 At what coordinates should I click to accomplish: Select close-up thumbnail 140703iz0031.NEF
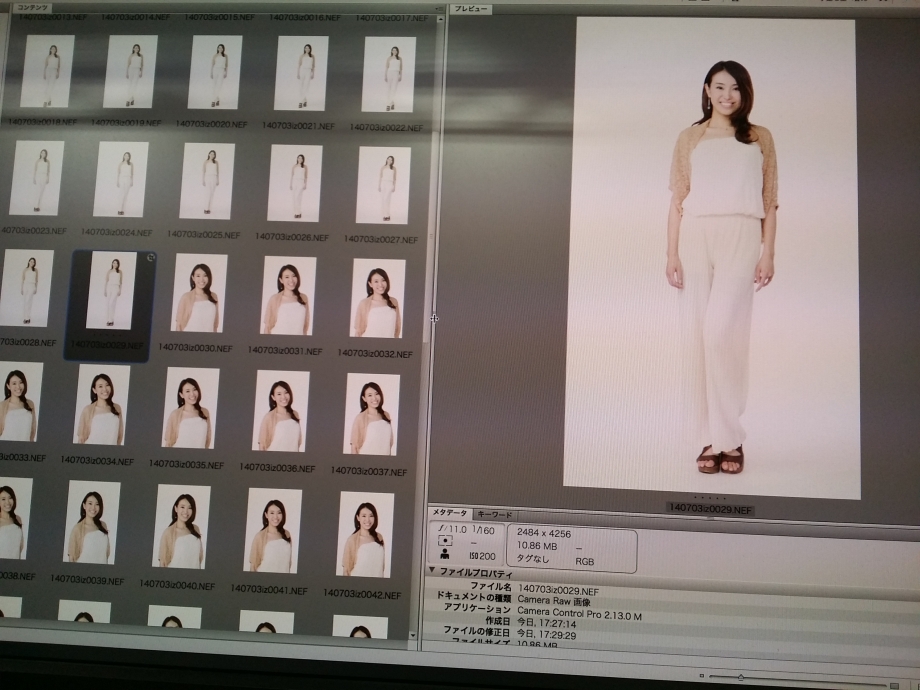pyautogui.click(x=288, y=296)
